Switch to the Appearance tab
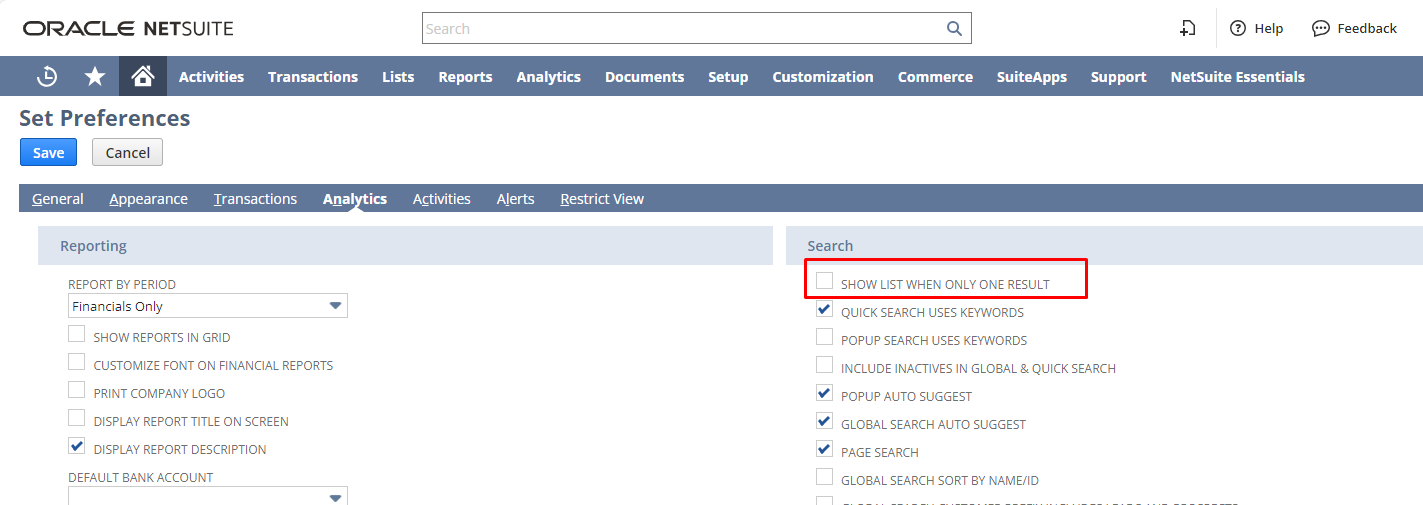1423x505 pixels. (x=148, y=199)
